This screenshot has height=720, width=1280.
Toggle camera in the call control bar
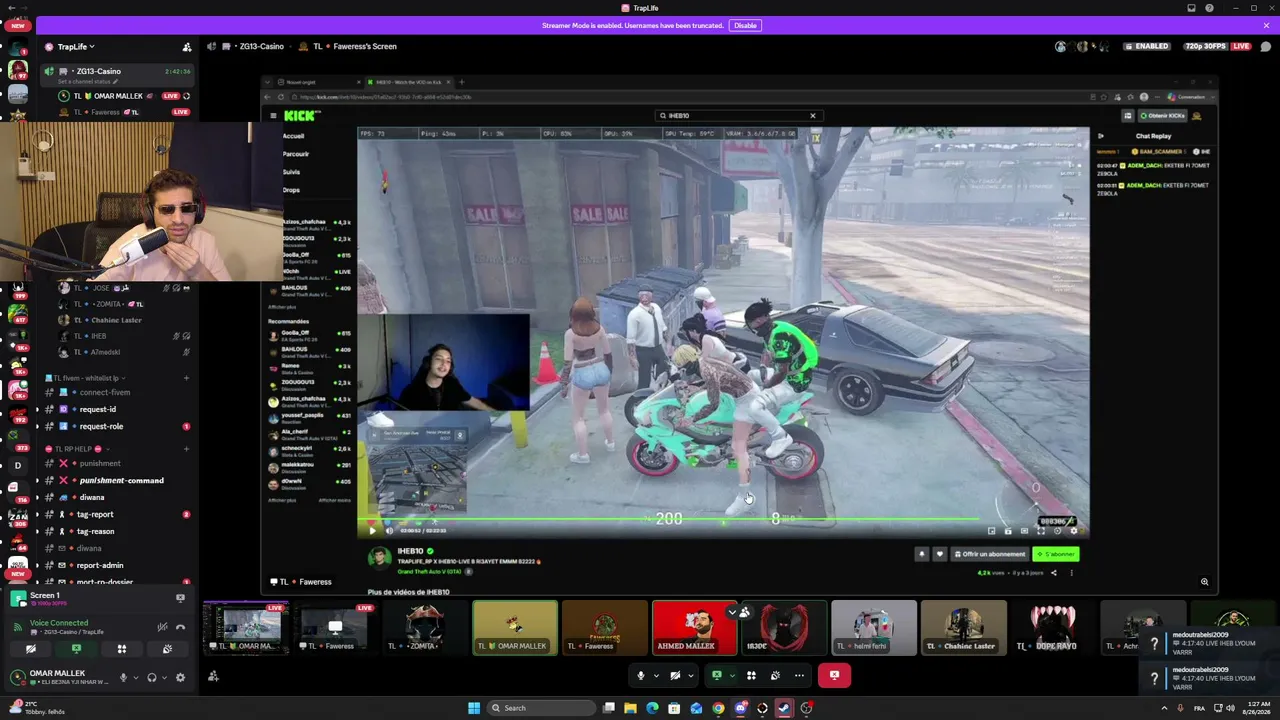point(675,675)
